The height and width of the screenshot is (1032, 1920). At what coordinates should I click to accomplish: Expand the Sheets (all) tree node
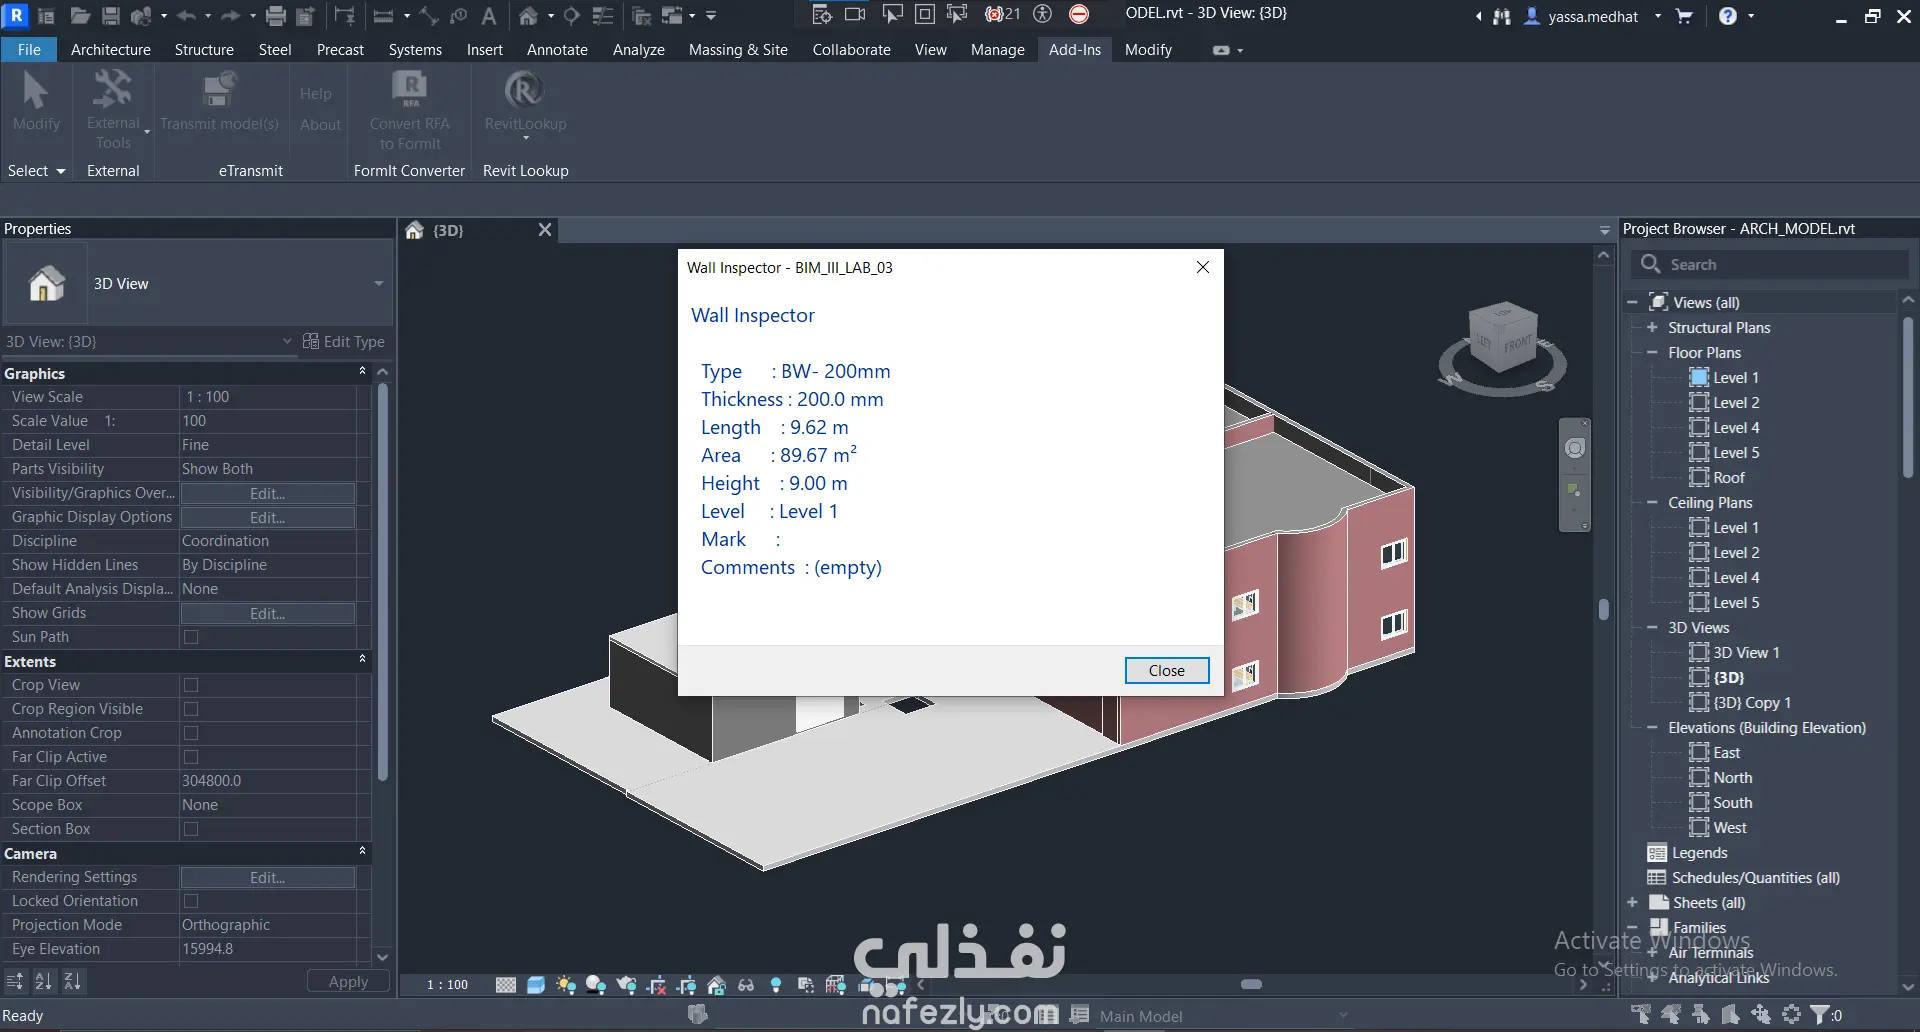coord(1632,902)
